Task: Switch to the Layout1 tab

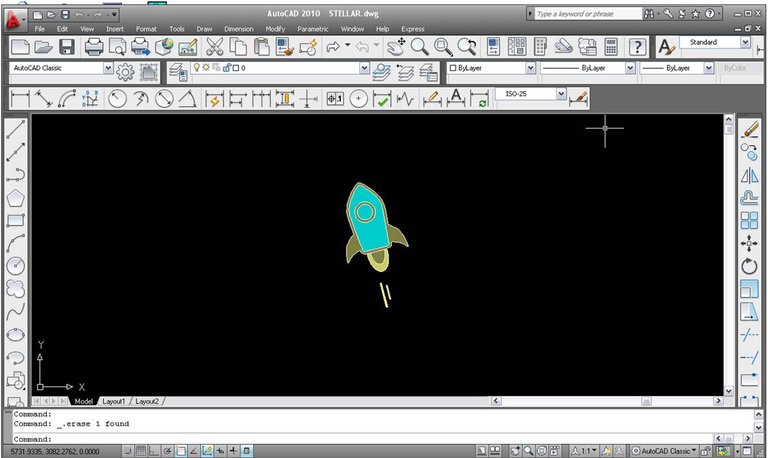Action: coord(114,401)
